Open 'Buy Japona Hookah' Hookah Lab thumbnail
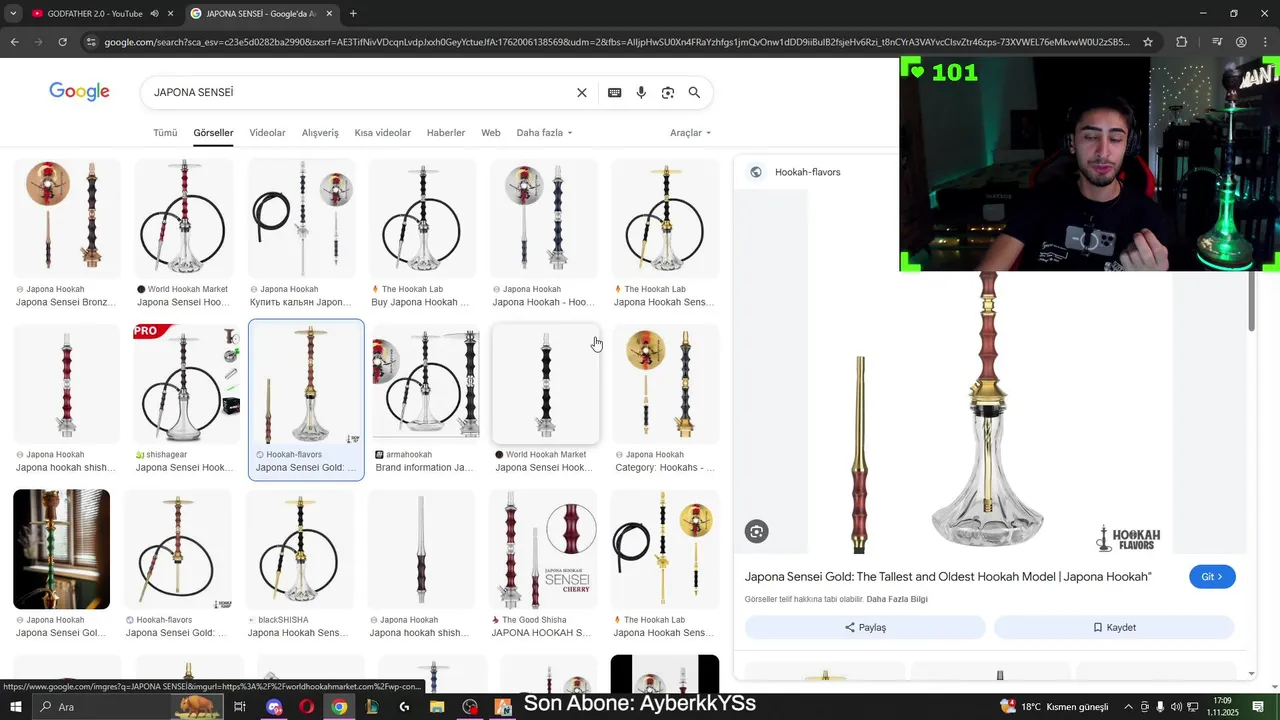Viewport: 1280px width, 720px height. [422, 233]
